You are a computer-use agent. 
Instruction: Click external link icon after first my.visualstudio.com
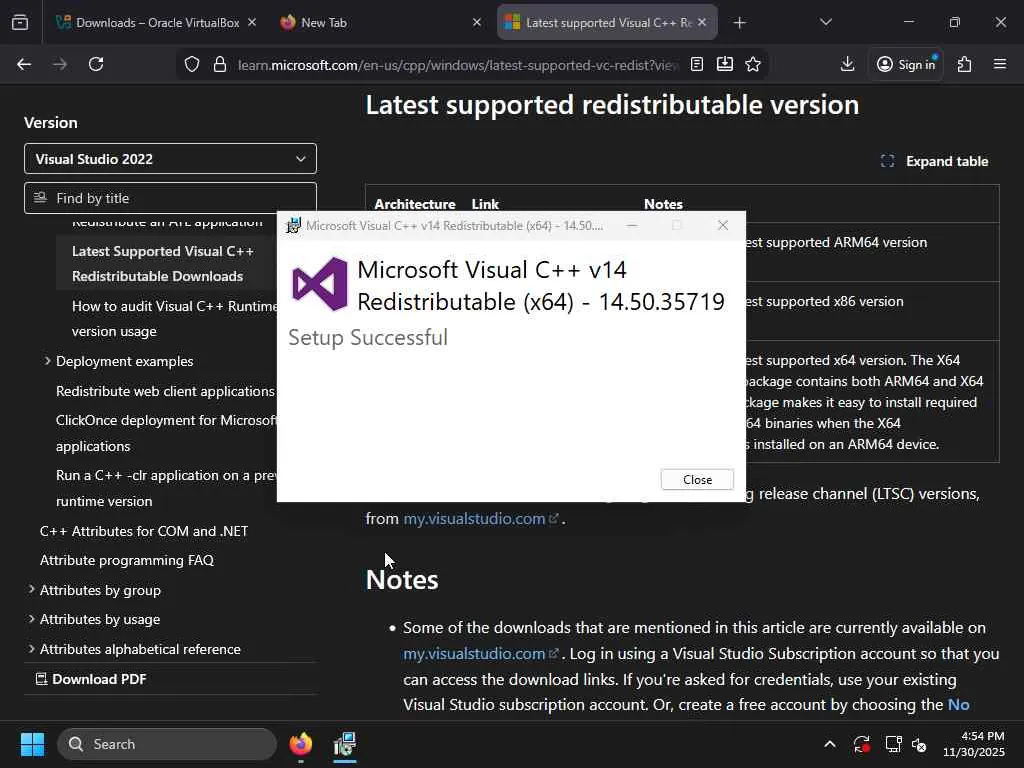pyautogui.click(x=554, y=519)
